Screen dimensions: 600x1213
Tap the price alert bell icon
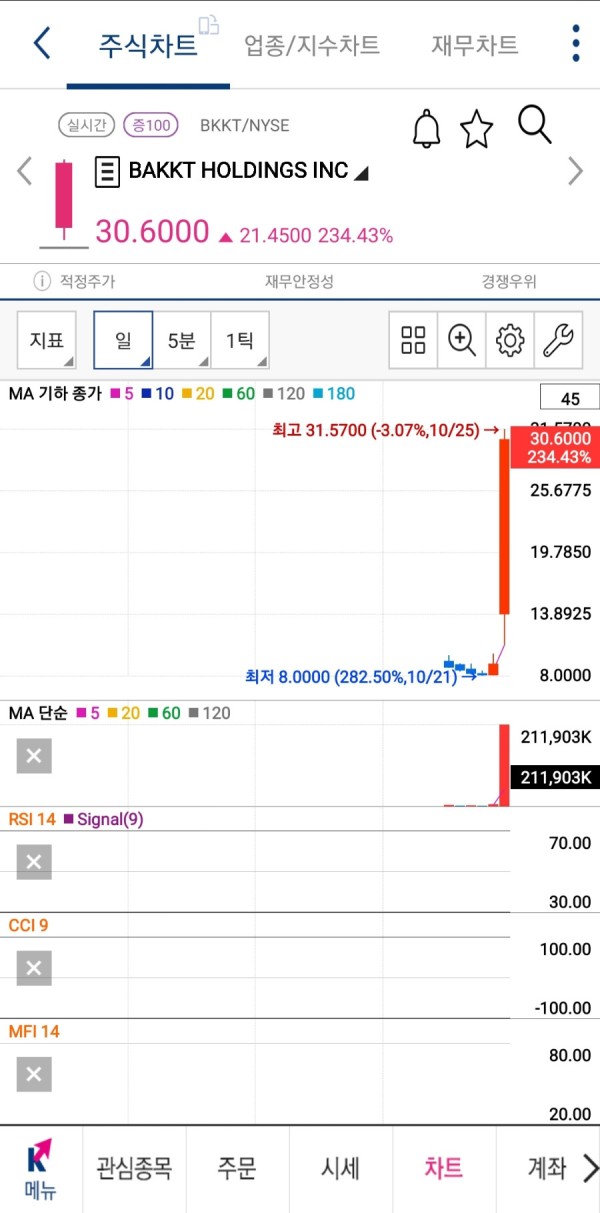(427, 129)
